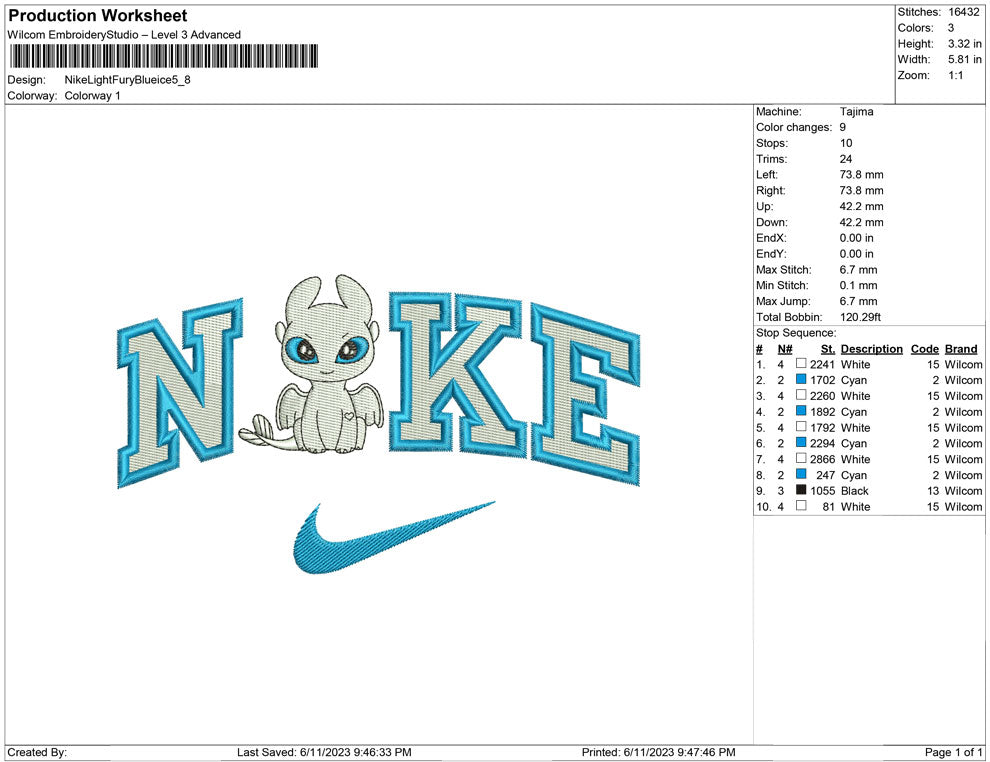Screen dimensions: 990x762
Task: Click the Stops value 10
Action: (846, 143)
